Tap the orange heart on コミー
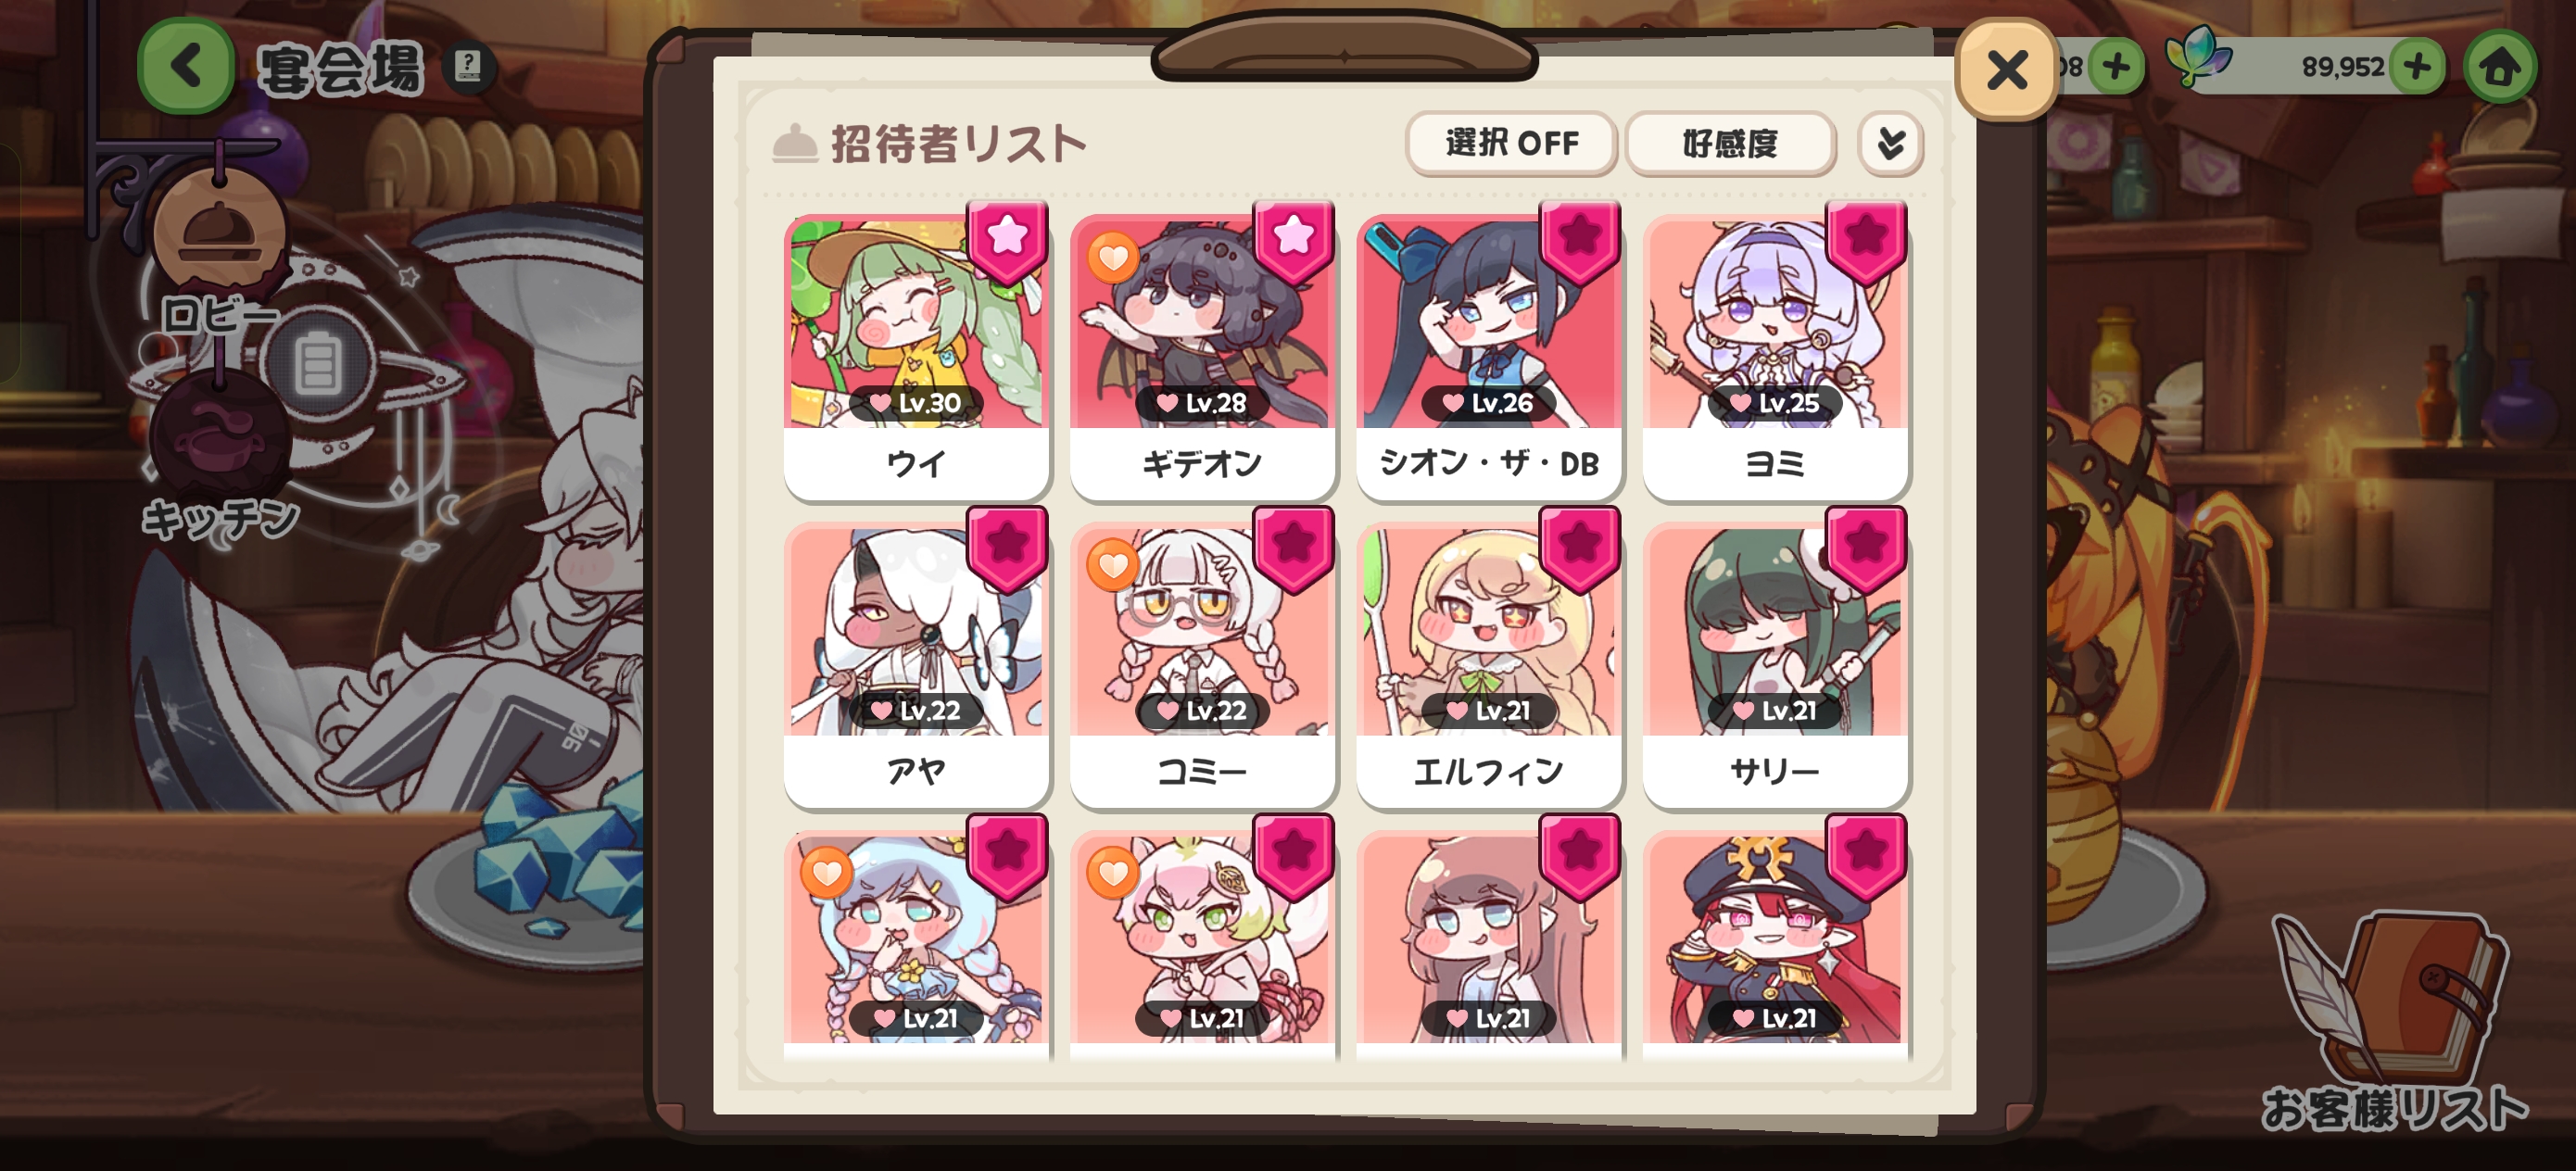Screen dimensions: 2576x1171 tap(1113, 566)
